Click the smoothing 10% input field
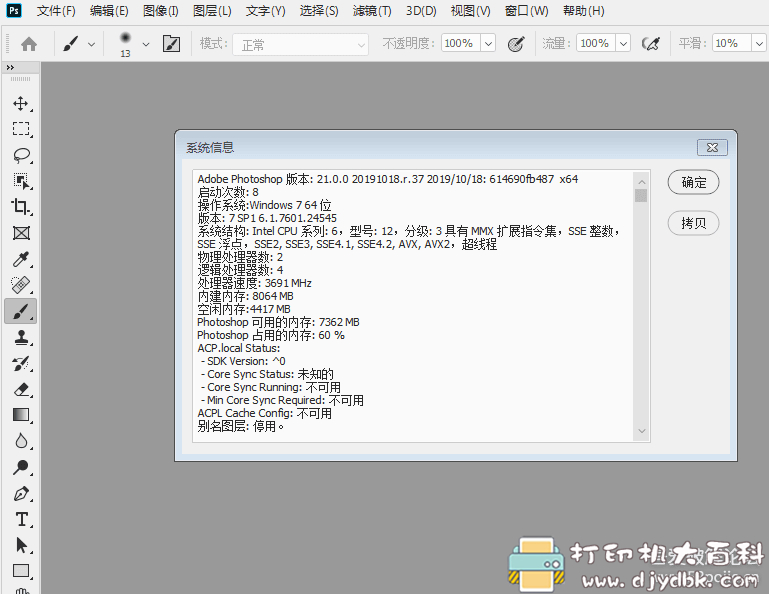This screenshot has height=594, width=769. tap(731, 43)
